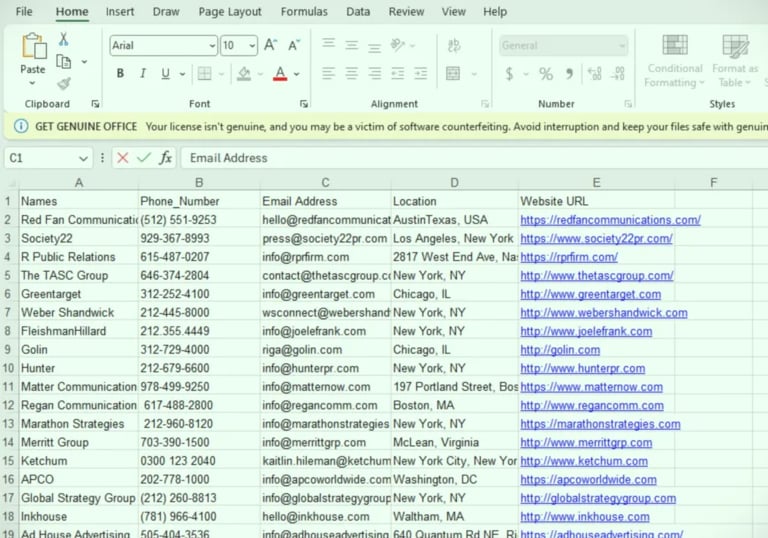
Task: Switch to Insert tab
Action: click(120, 12)
